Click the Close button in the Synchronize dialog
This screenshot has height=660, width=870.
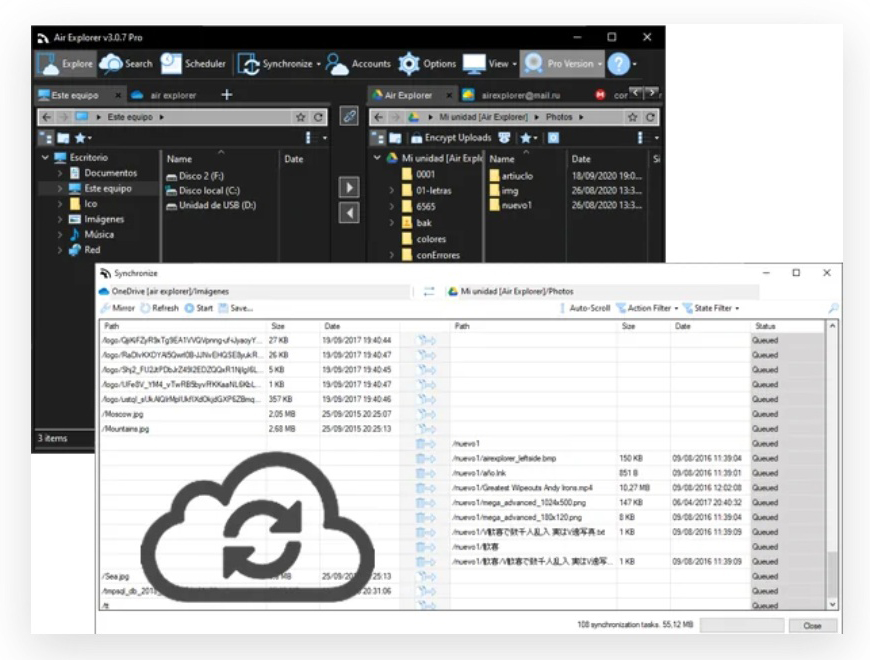(x=811, y=625)
